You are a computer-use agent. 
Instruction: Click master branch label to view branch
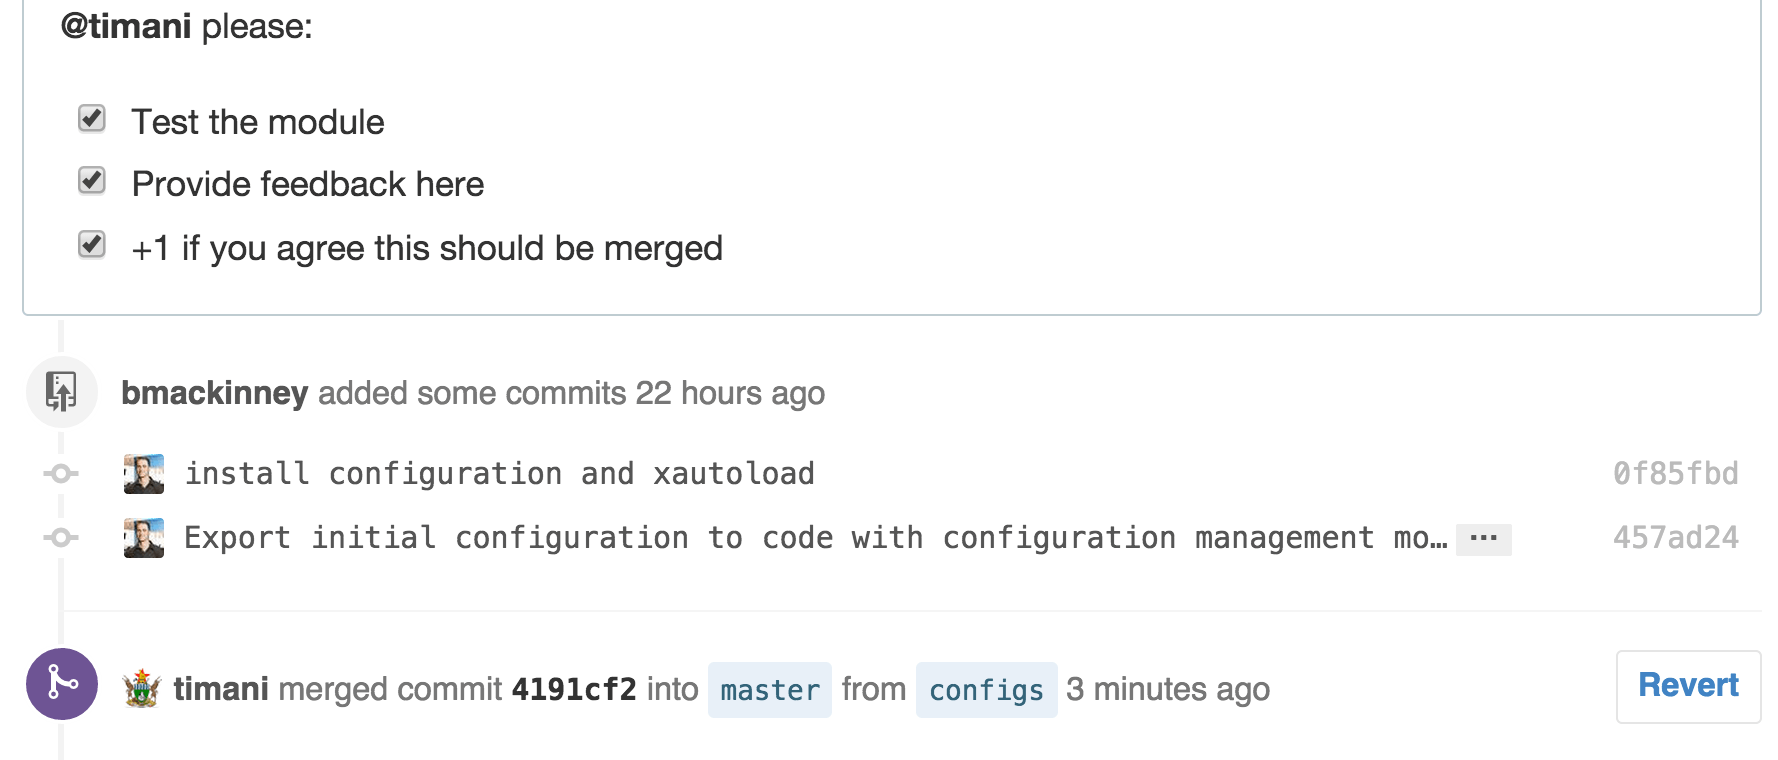pos(769,689)
